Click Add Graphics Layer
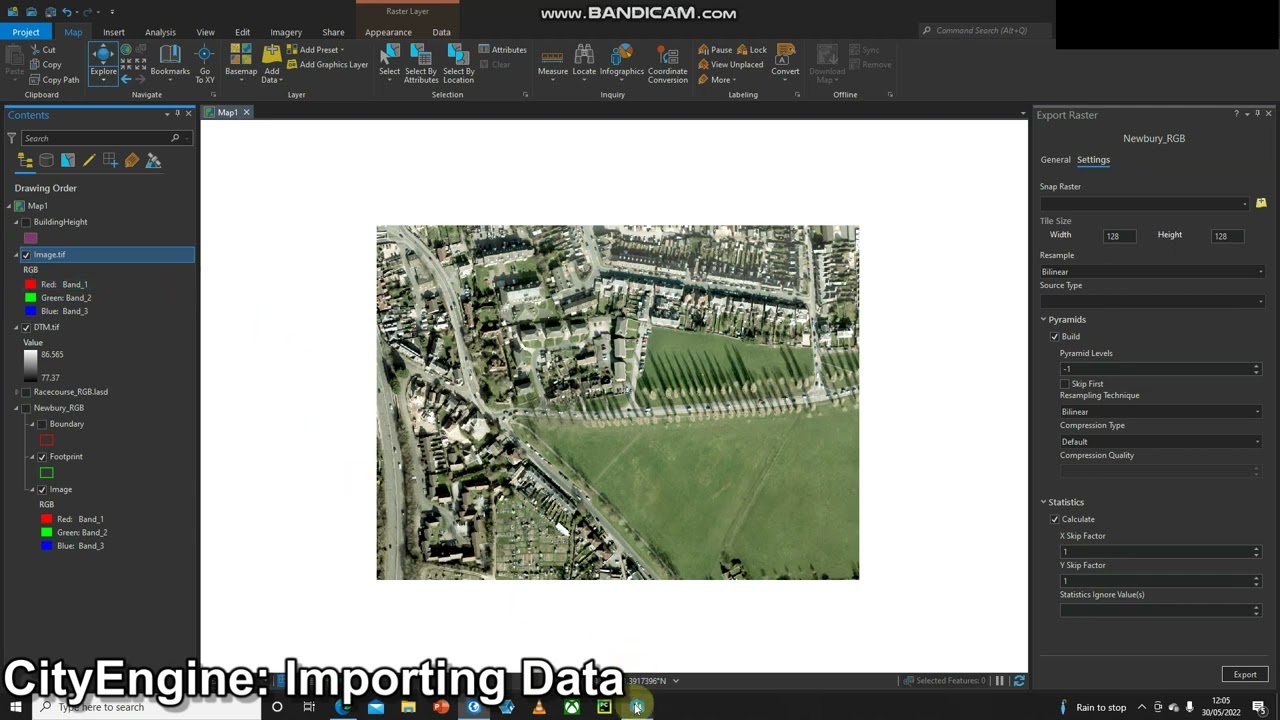 tap(327, 65)
